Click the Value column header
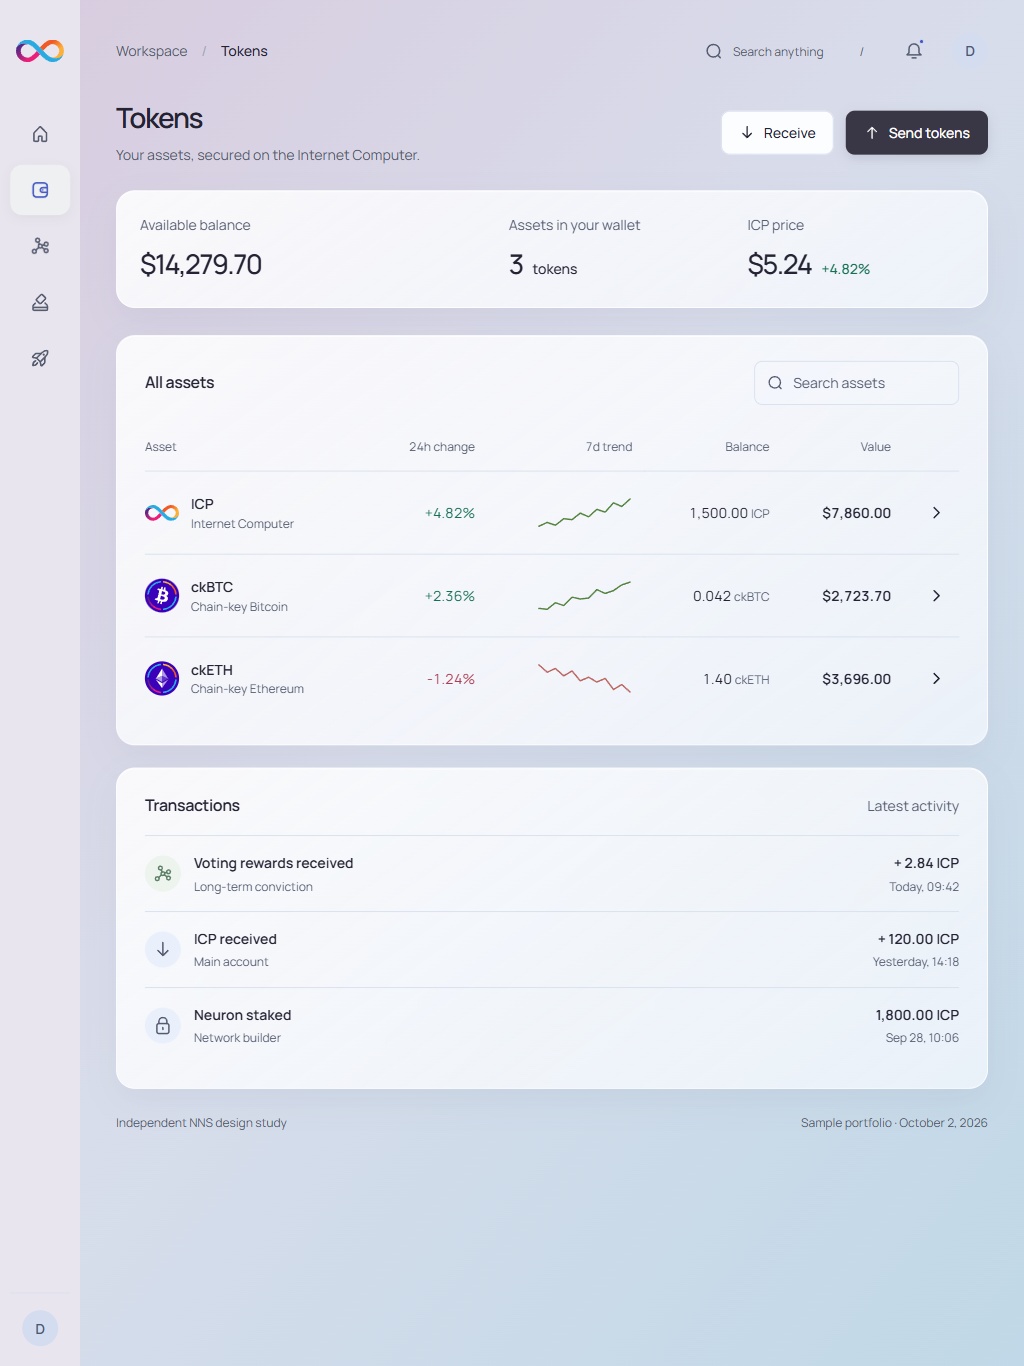 click(876, 447)
